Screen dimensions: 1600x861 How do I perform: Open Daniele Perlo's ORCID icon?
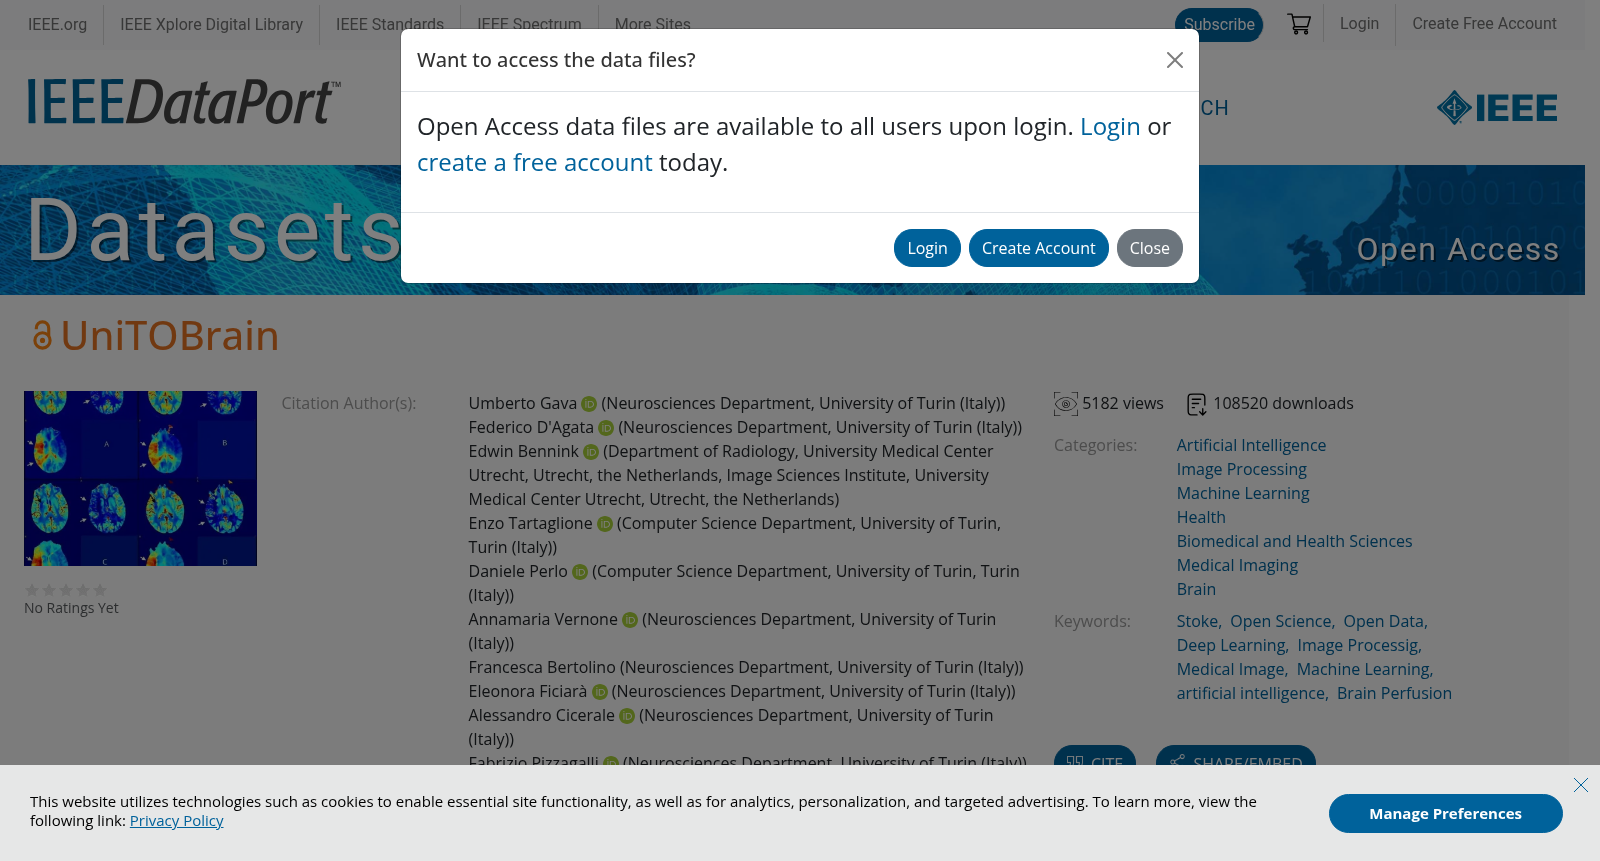(580, 572)
